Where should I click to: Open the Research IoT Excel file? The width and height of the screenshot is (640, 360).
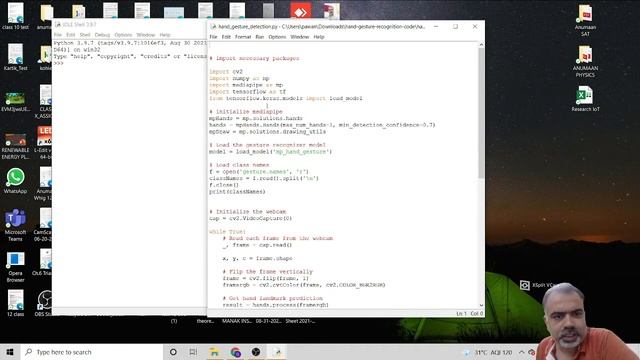585,99
